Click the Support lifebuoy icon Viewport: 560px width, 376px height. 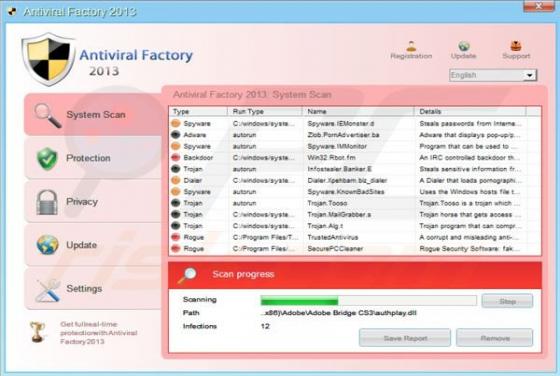516,46
